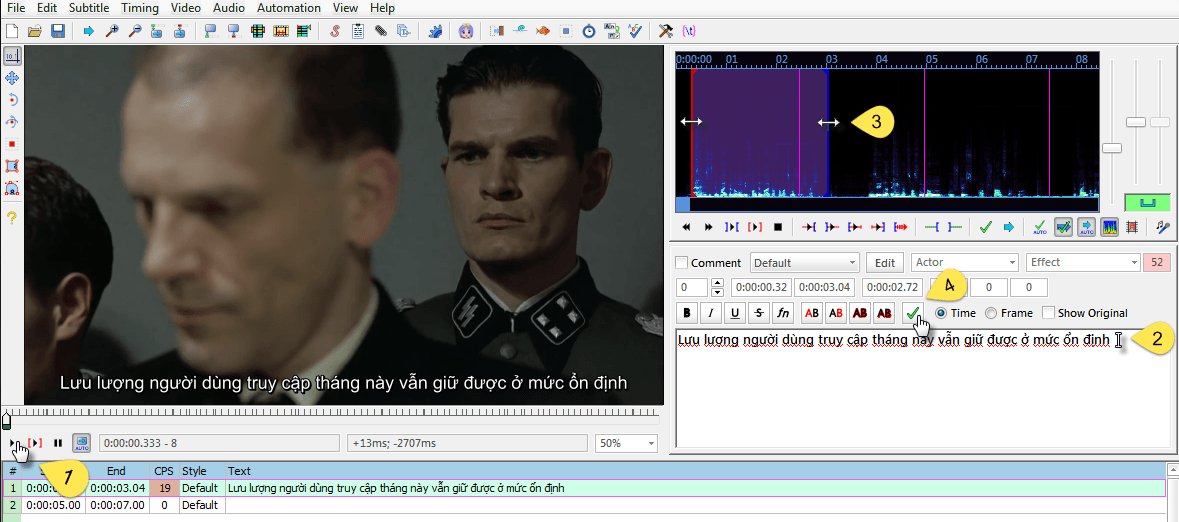The width and height of the screenshot is (1179, 522).
Task: Cycle tag hiding mode icon
Action: click(x=689, y=32)
